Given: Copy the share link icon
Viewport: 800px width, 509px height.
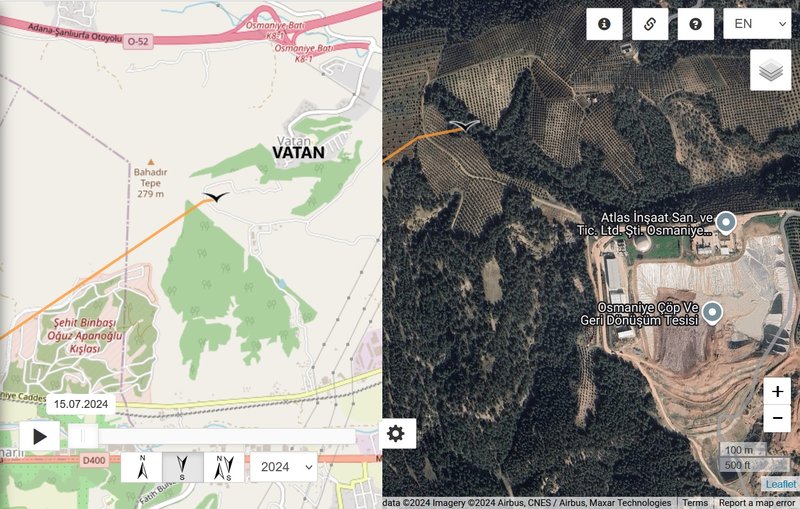Looking at the screenshot, I should point(650,24).
